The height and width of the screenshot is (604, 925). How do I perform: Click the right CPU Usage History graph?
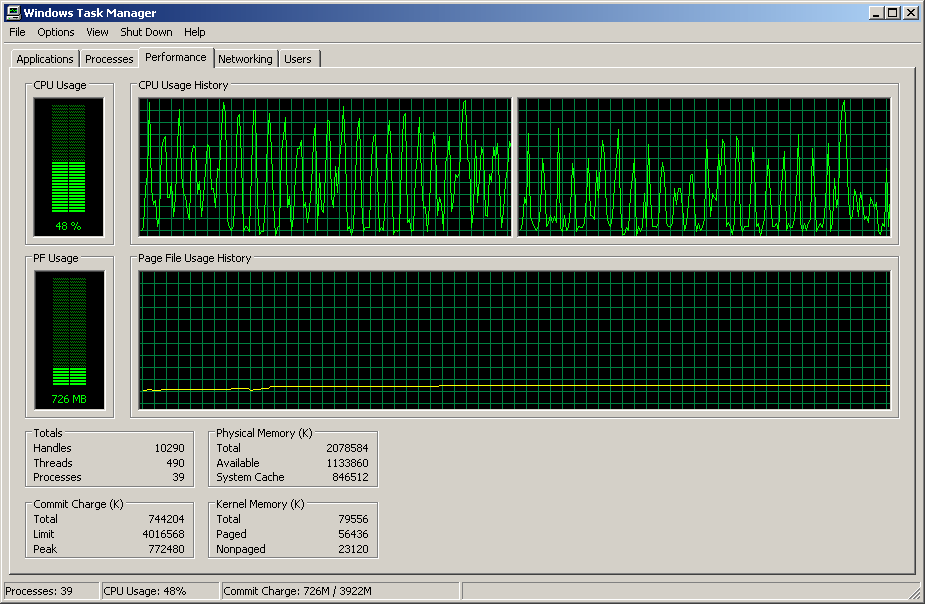[x=703, y=167]
